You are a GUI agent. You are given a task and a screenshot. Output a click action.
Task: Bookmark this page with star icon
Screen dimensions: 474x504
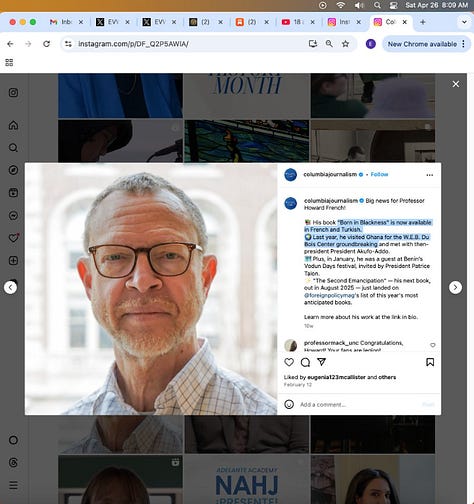pyautogui.click(x=345, y=44)
